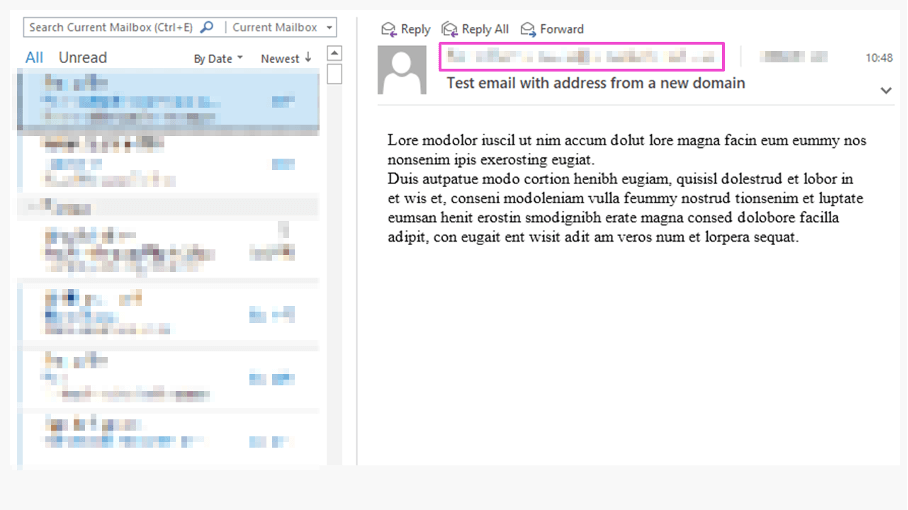908x510 pixels.
Task: Click the search magnifier icon
Action: (207, 27)
